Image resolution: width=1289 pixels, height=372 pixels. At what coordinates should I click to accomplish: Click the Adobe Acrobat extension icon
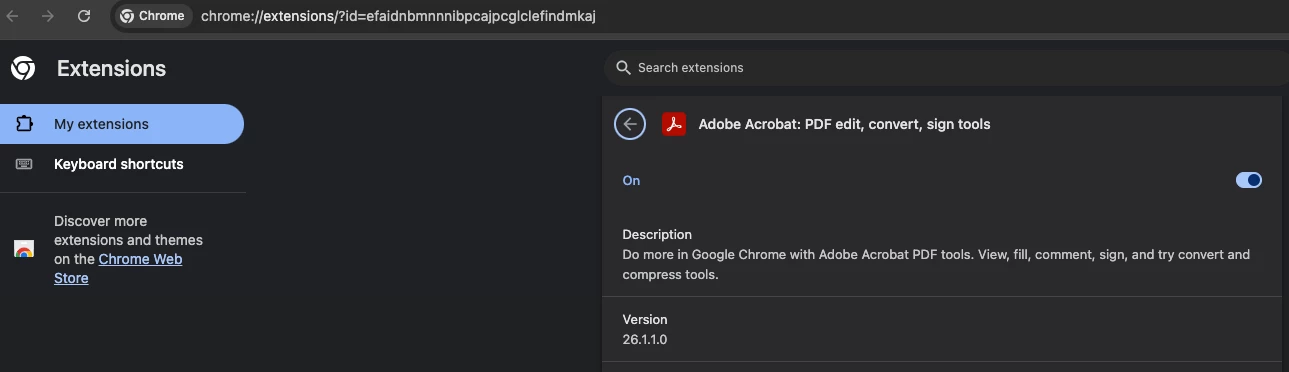click(674, 124)
